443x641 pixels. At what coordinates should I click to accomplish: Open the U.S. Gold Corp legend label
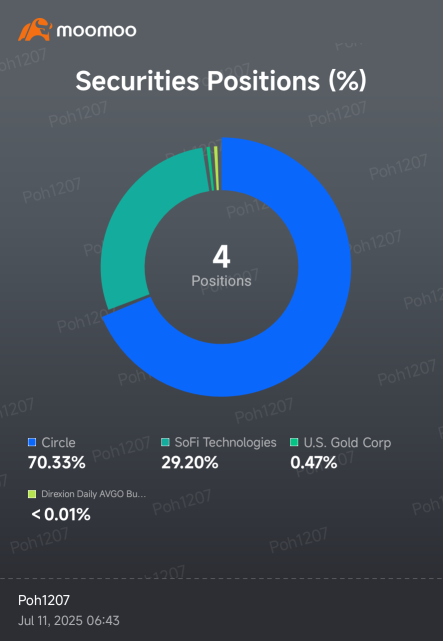pos(347,443)
